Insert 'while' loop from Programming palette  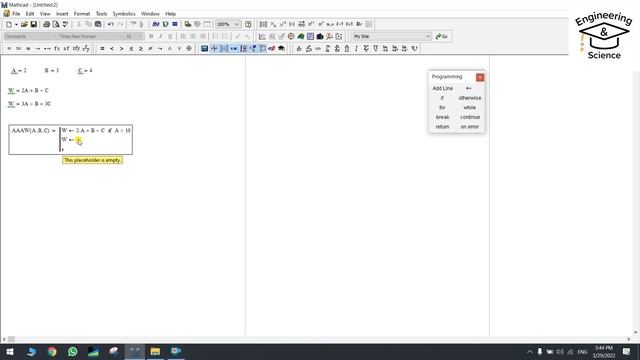pos(469,107)
